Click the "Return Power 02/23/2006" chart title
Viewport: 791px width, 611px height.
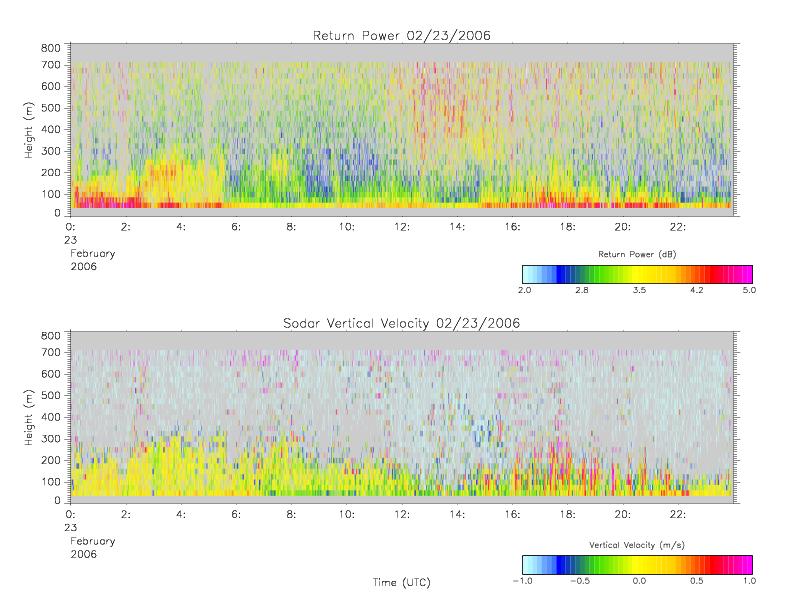402,35
